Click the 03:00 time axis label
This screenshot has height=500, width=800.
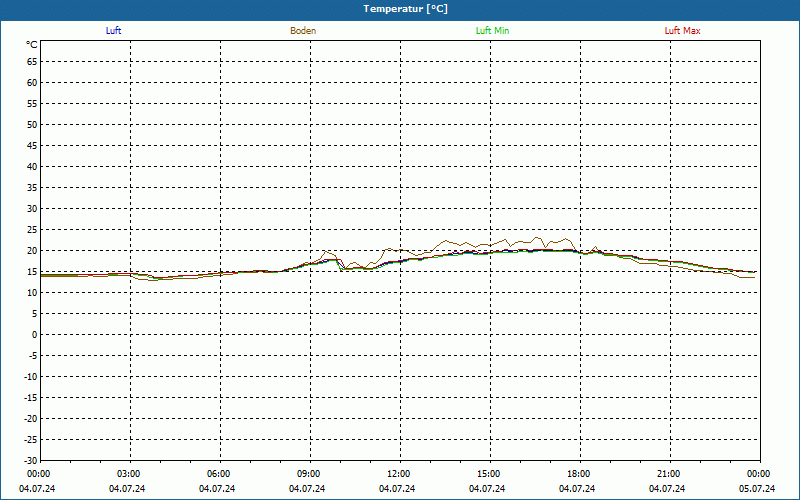(x=128, y=474)
